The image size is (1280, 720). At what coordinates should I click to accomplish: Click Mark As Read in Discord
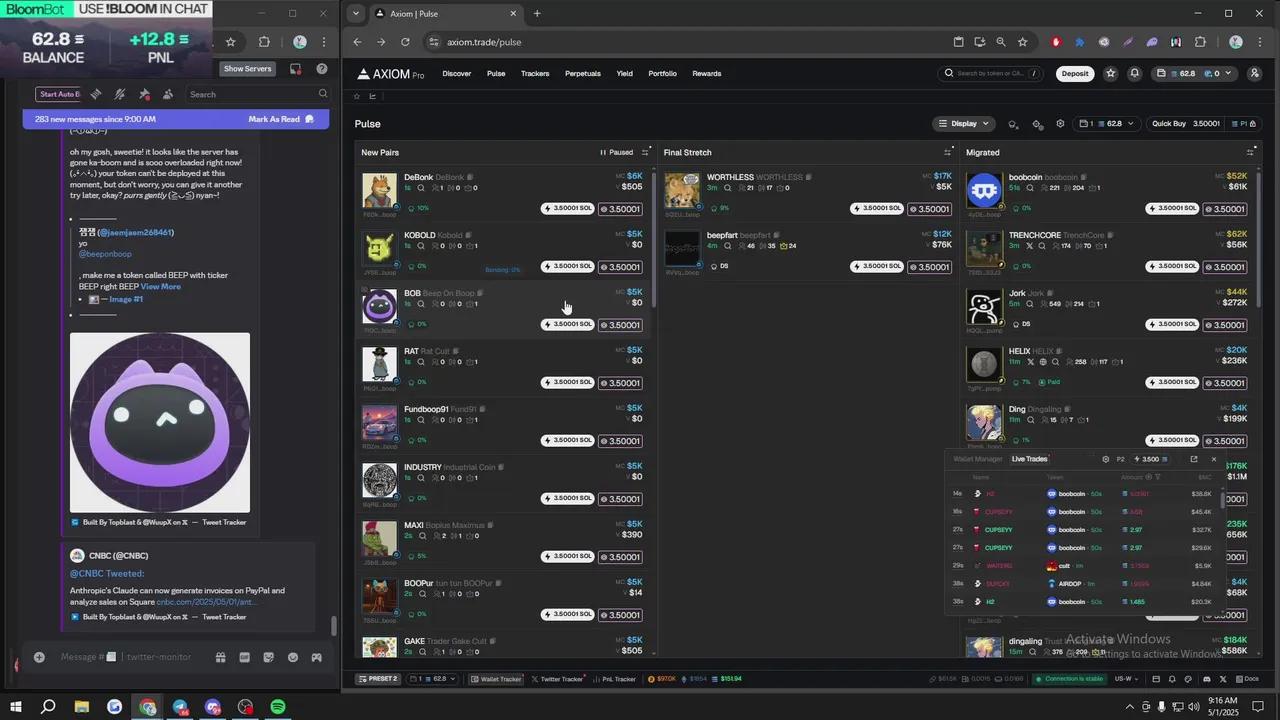point(281,119)
